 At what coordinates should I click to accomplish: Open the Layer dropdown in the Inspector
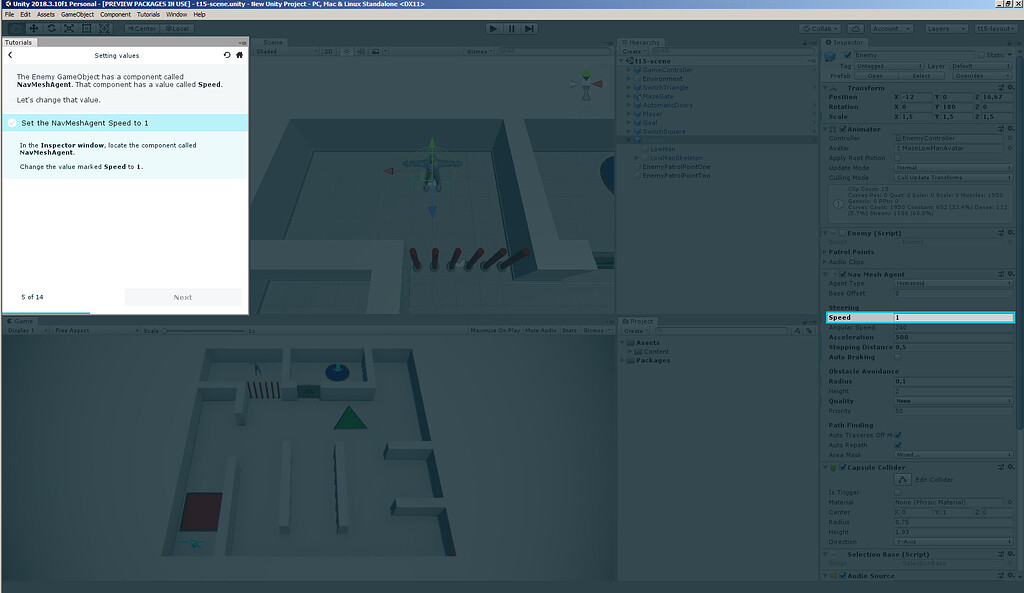978,66
